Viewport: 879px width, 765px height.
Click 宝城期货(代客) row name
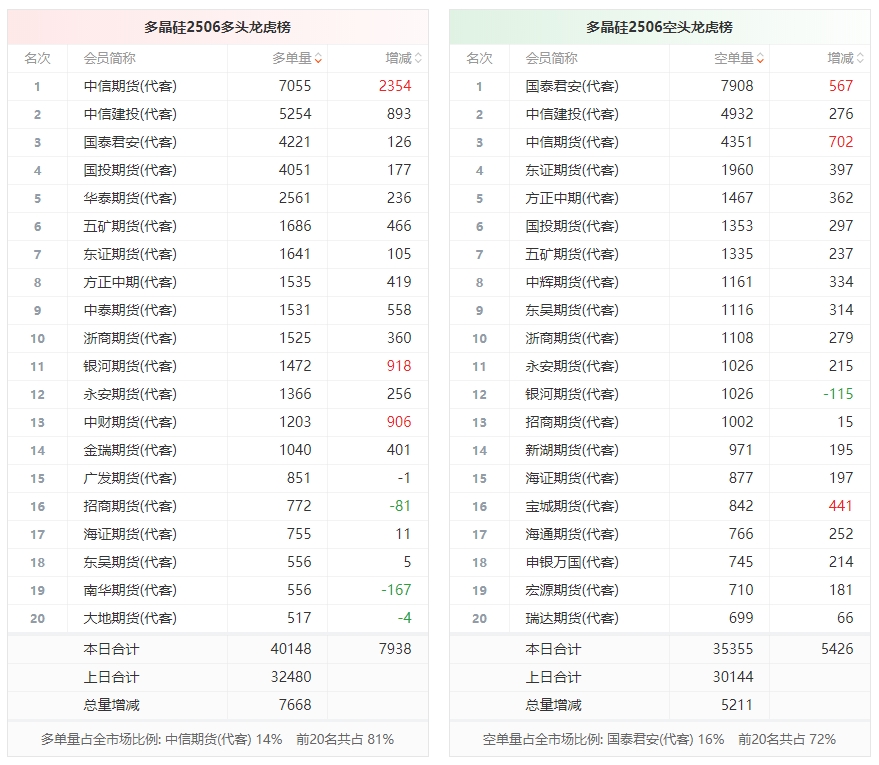pyautogui.click(x=572, y=507)
